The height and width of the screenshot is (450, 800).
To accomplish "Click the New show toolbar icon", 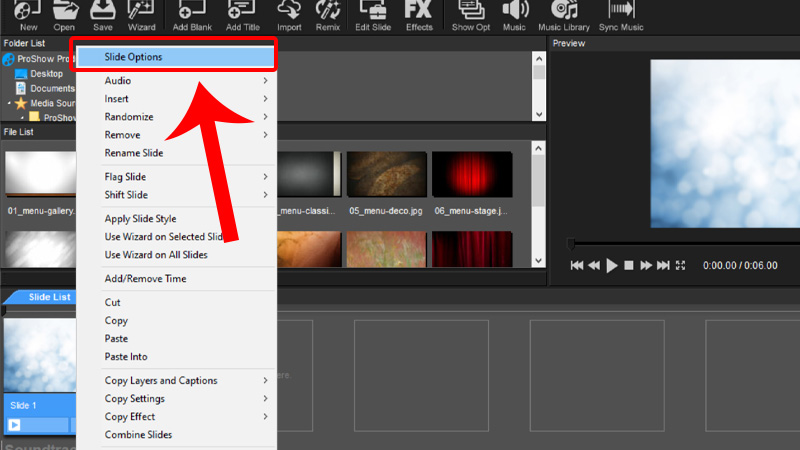I will pos(27,14).
